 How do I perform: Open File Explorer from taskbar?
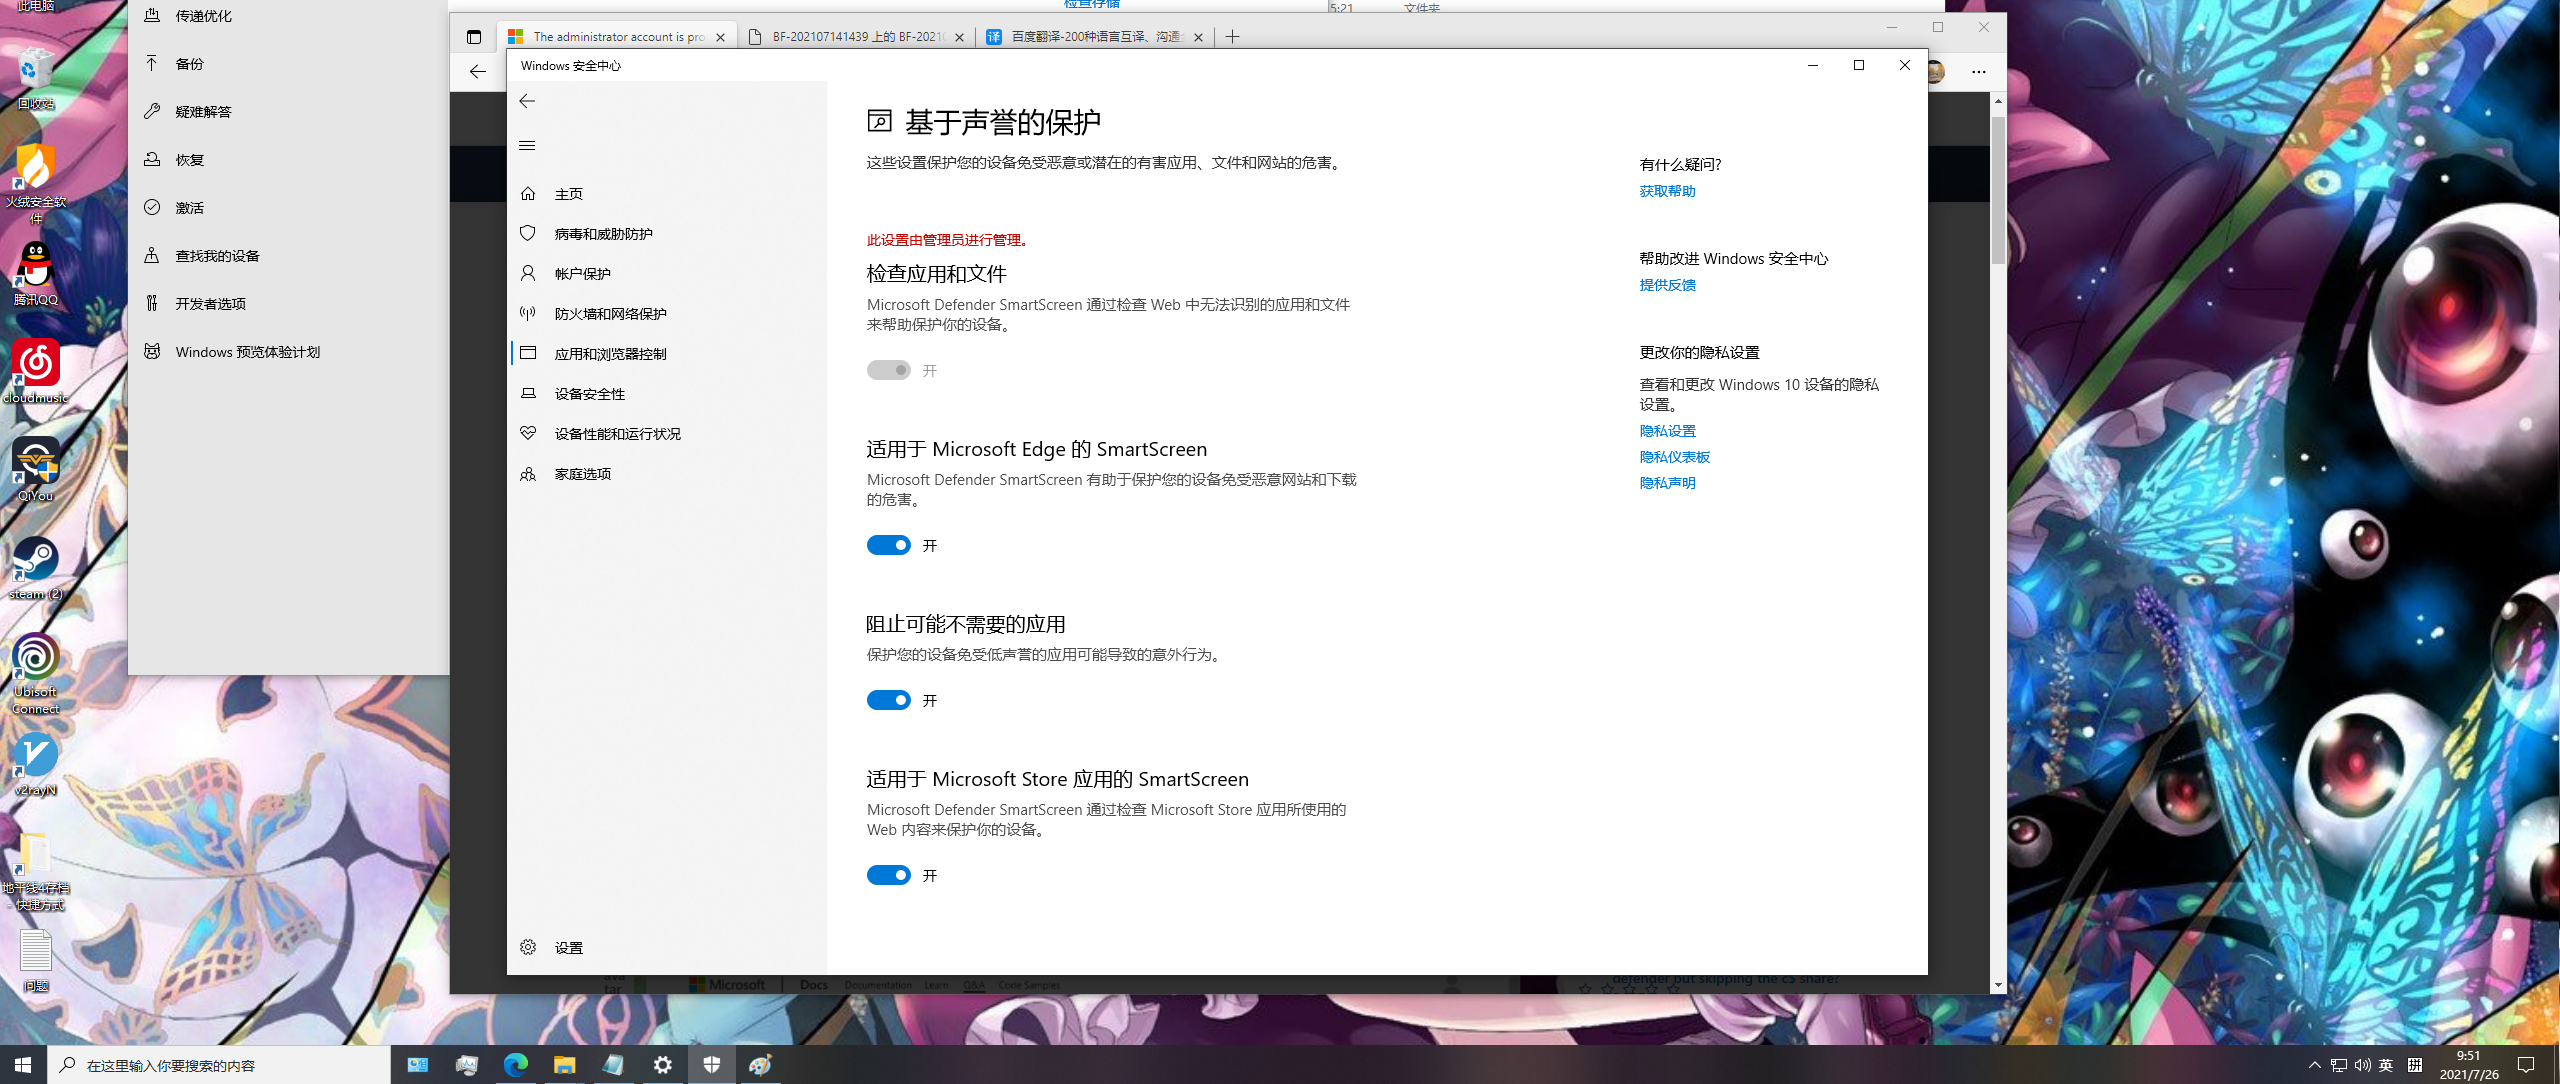tap(564, 1065)
